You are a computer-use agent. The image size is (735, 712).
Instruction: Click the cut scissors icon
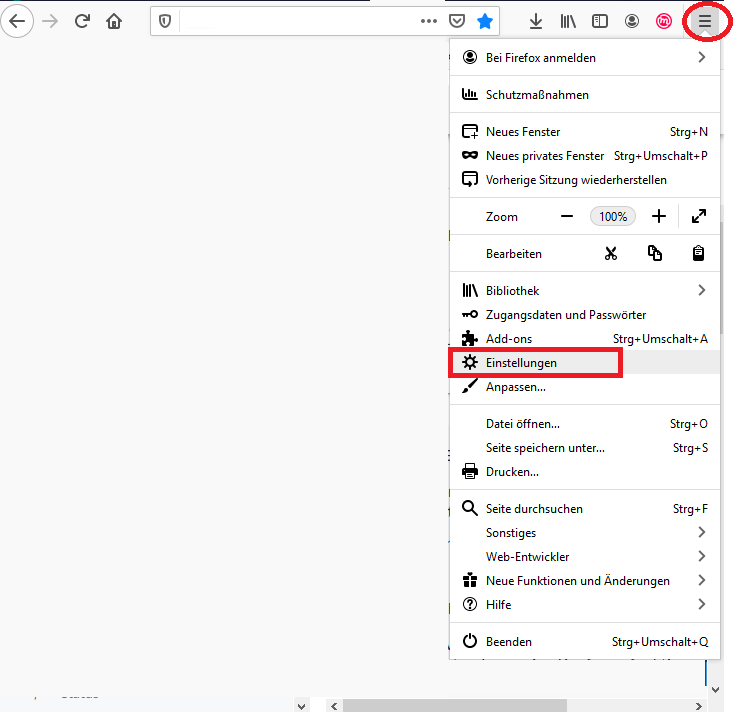click(x=611, y=254)
